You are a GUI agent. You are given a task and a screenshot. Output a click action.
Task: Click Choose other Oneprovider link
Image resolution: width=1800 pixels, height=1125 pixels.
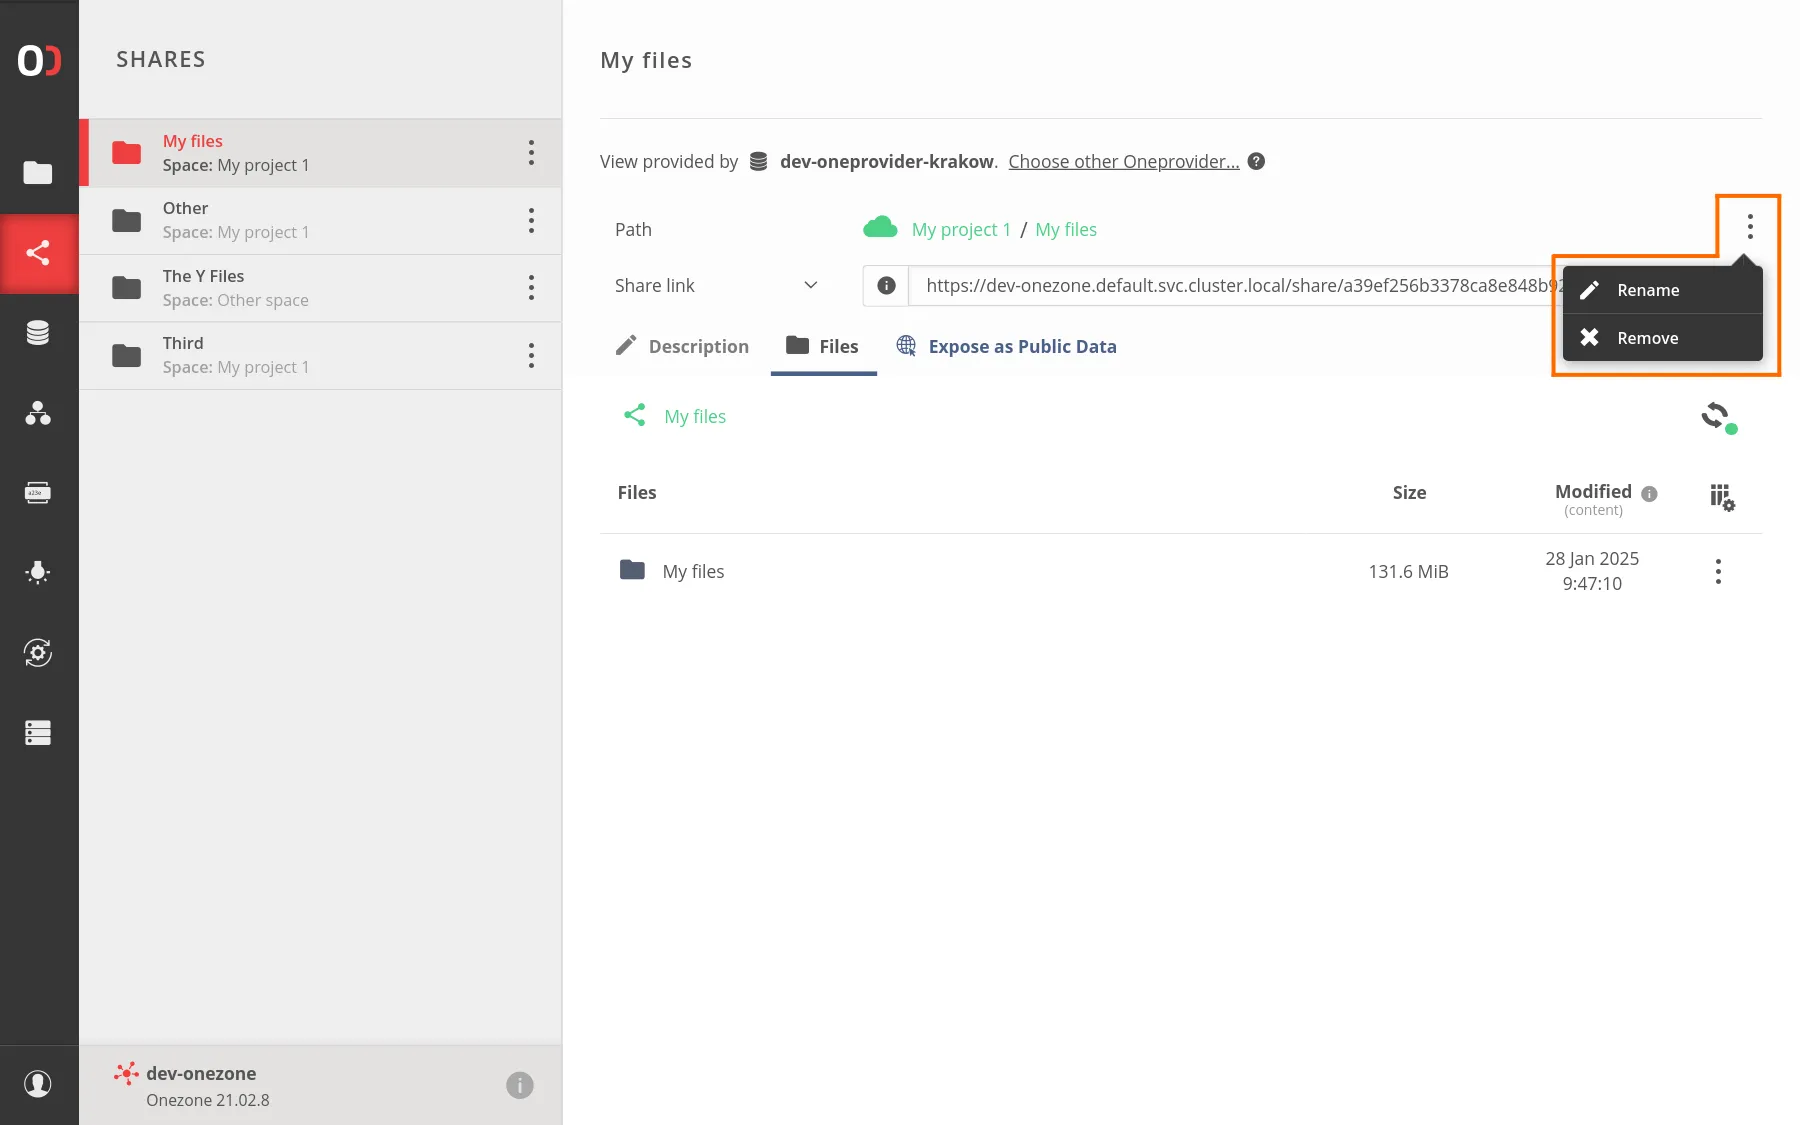[x=1122, y=161]
